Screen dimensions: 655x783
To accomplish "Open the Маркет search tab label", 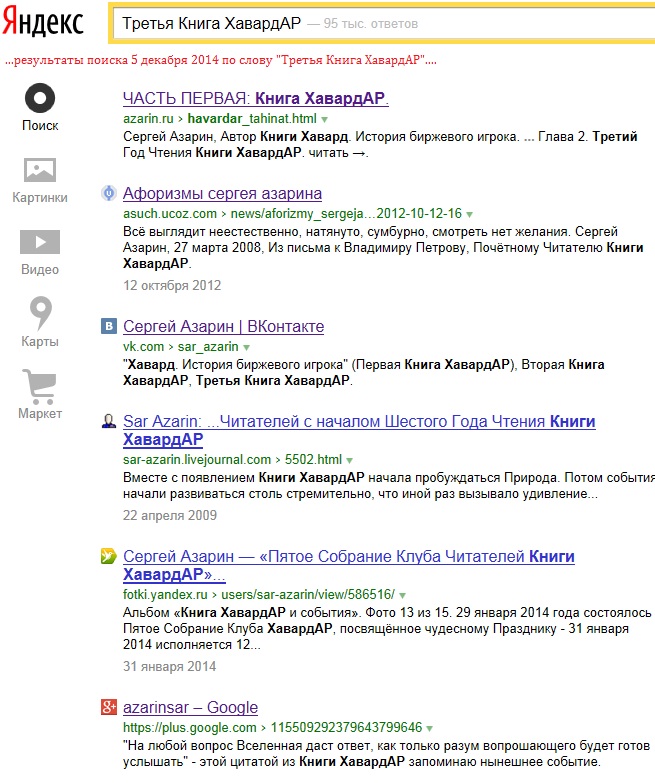I will pyautogui.click(x=40, y=413).
